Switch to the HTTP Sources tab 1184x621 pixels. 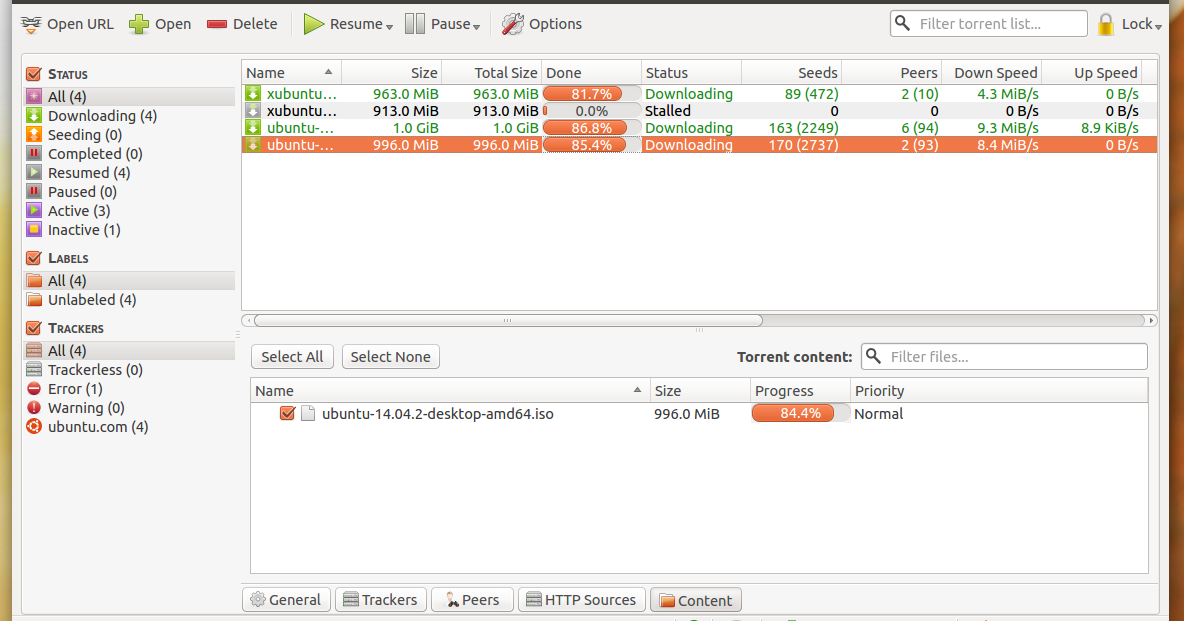pyautogui.click(x=581, y=599)
